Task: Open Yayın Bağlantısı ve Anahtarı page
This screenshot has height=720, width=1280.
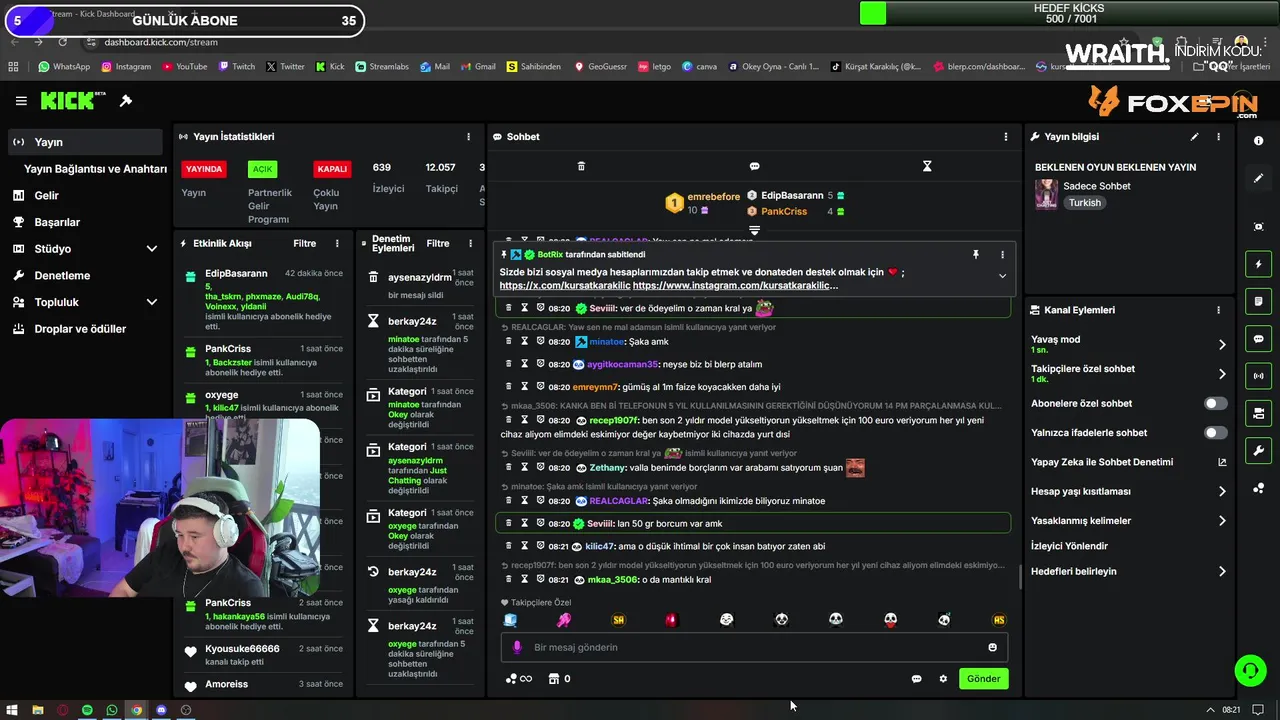Action: (95, 169)
